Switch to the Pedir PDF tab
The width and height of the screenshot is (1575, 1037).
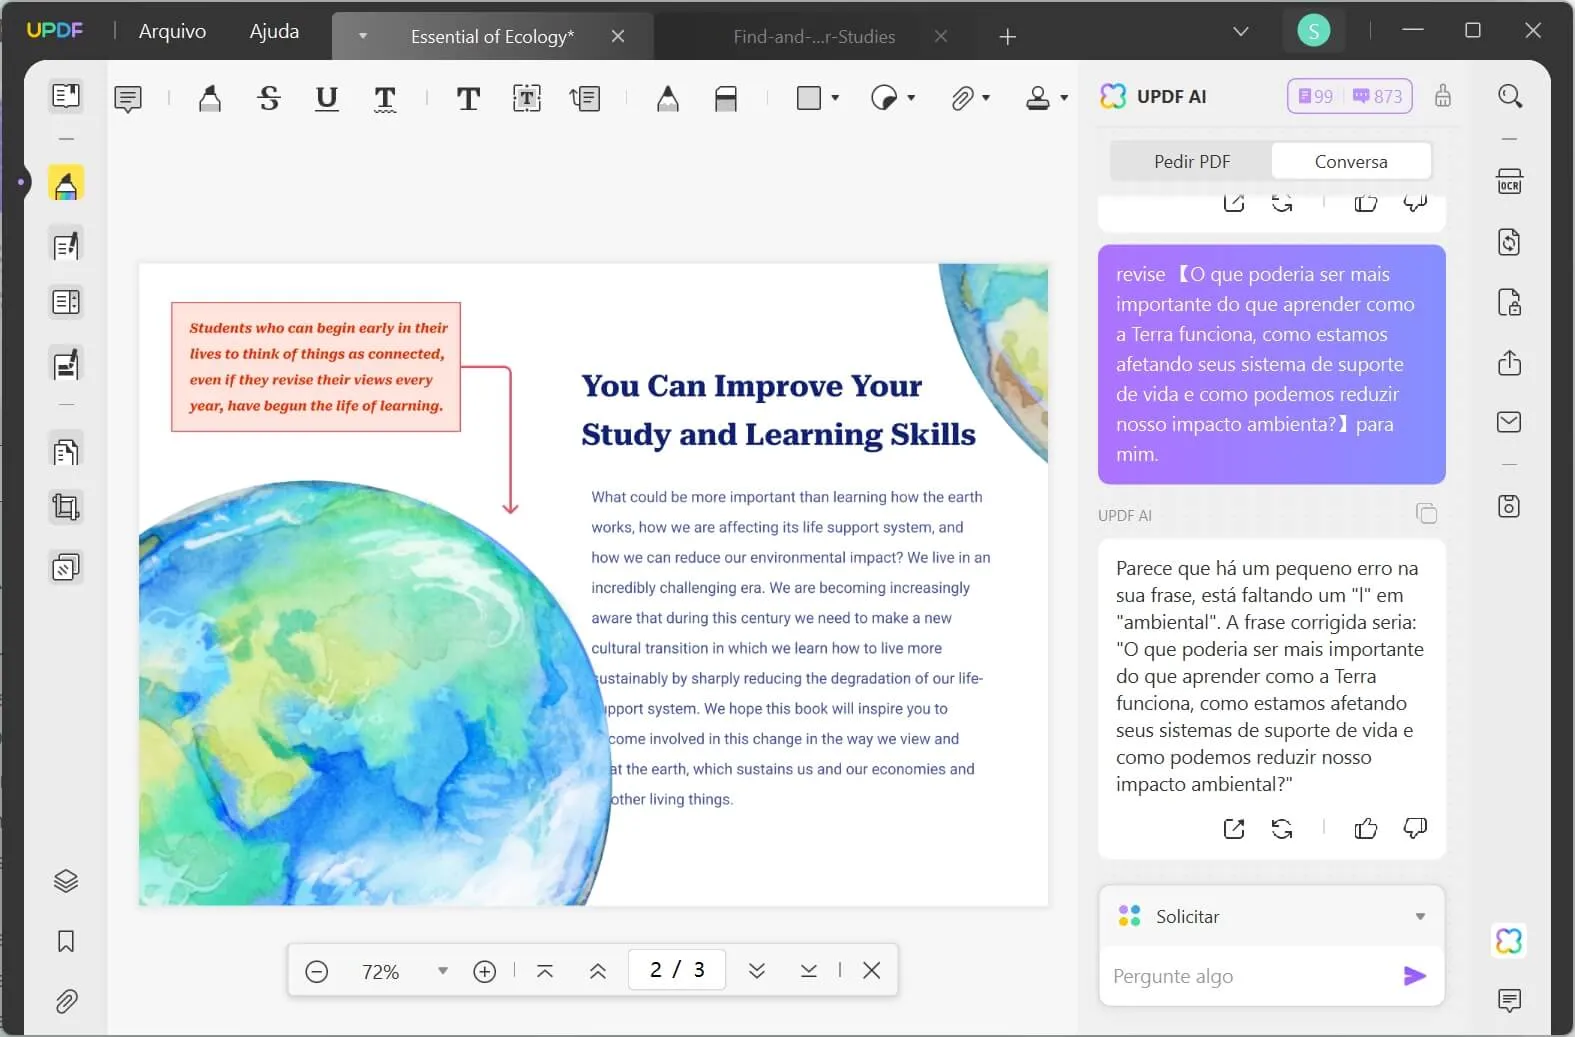coord(1191,161)
